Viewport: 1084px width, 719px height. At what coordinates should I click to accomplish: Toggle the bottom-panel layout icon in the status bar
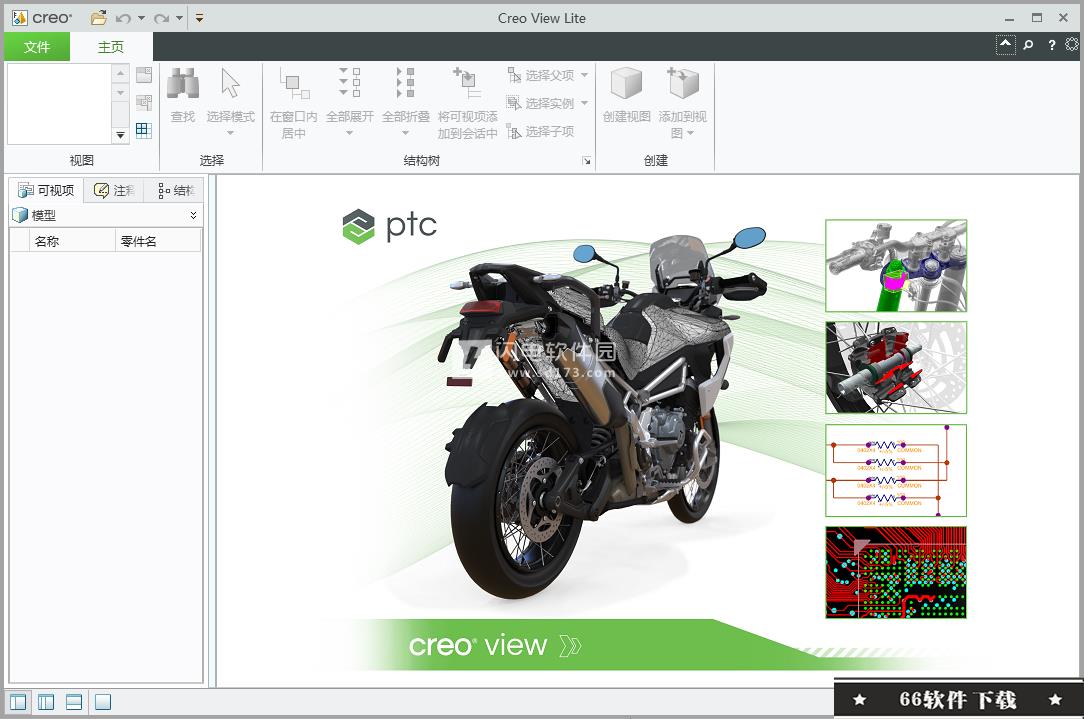74,702
